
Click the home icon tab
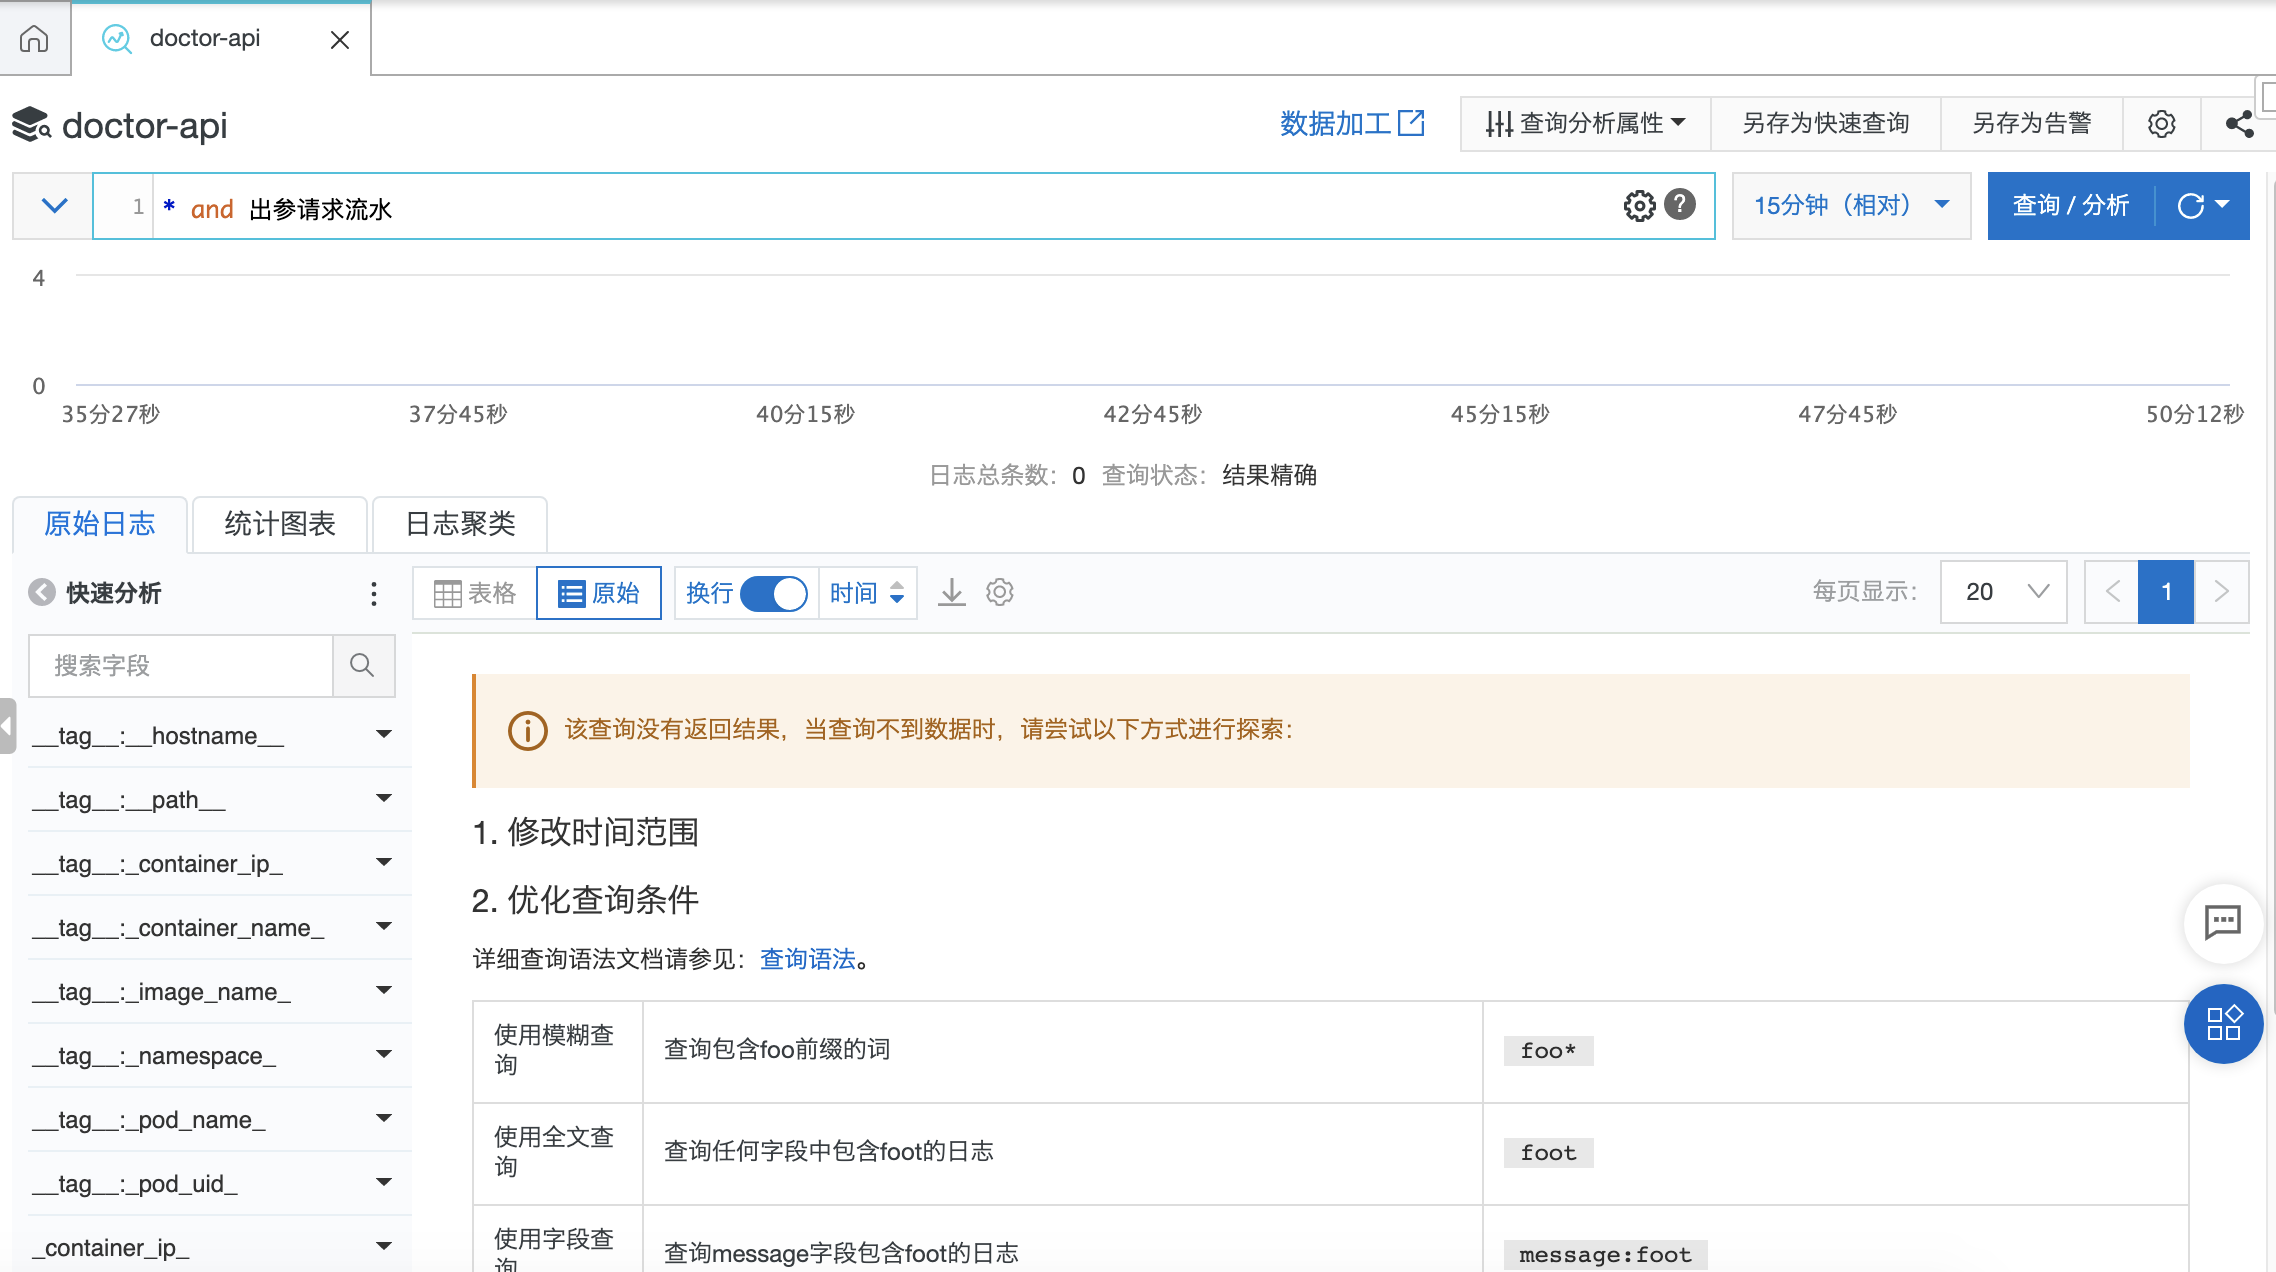click(x=34, y=38)
